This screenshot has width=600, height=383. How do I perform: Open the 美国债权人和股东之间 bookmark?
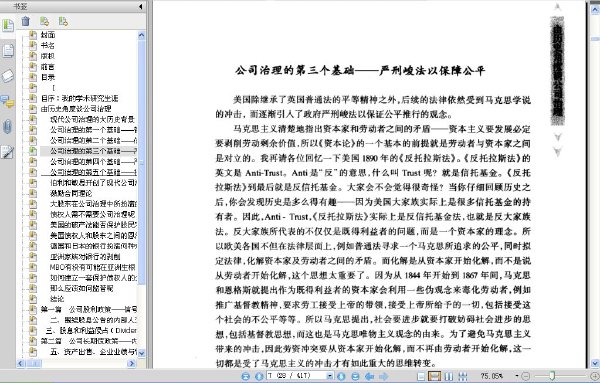(x=93, y=235)
